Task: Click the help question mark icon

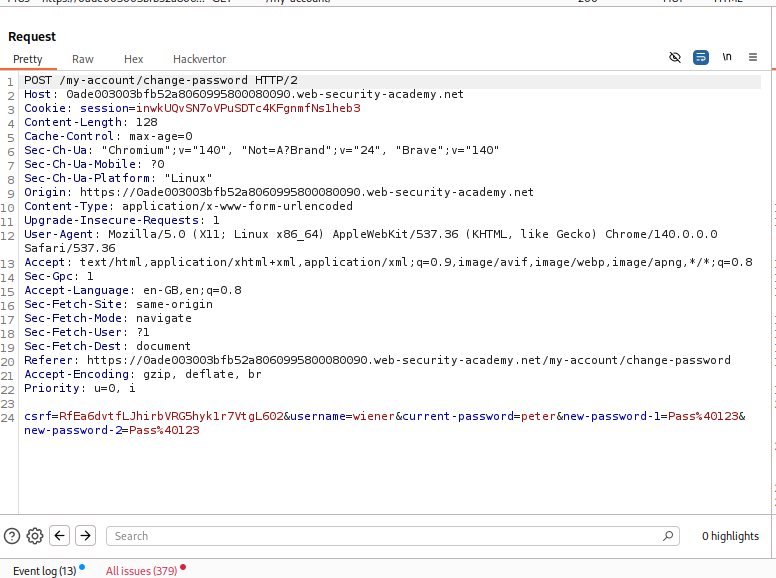Action: click(12, 536)
